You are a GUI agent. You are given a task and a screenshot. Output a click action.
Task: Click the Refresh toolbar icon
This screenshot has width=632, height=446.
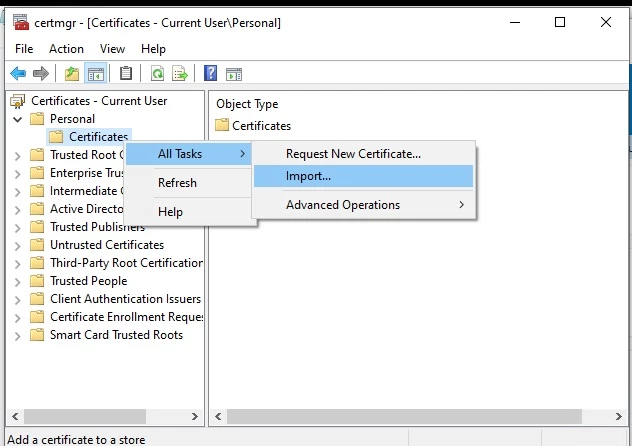pyautogui.click(x=157, y=74)
